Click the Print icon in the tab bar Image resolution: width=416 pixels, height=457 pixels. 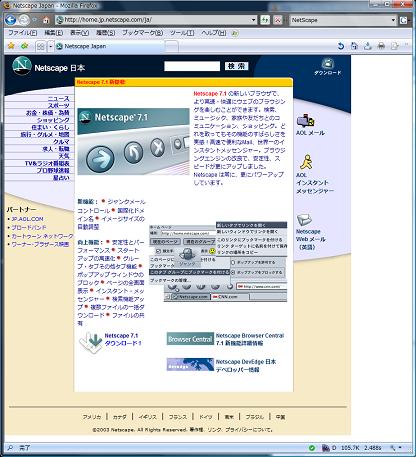381,46
